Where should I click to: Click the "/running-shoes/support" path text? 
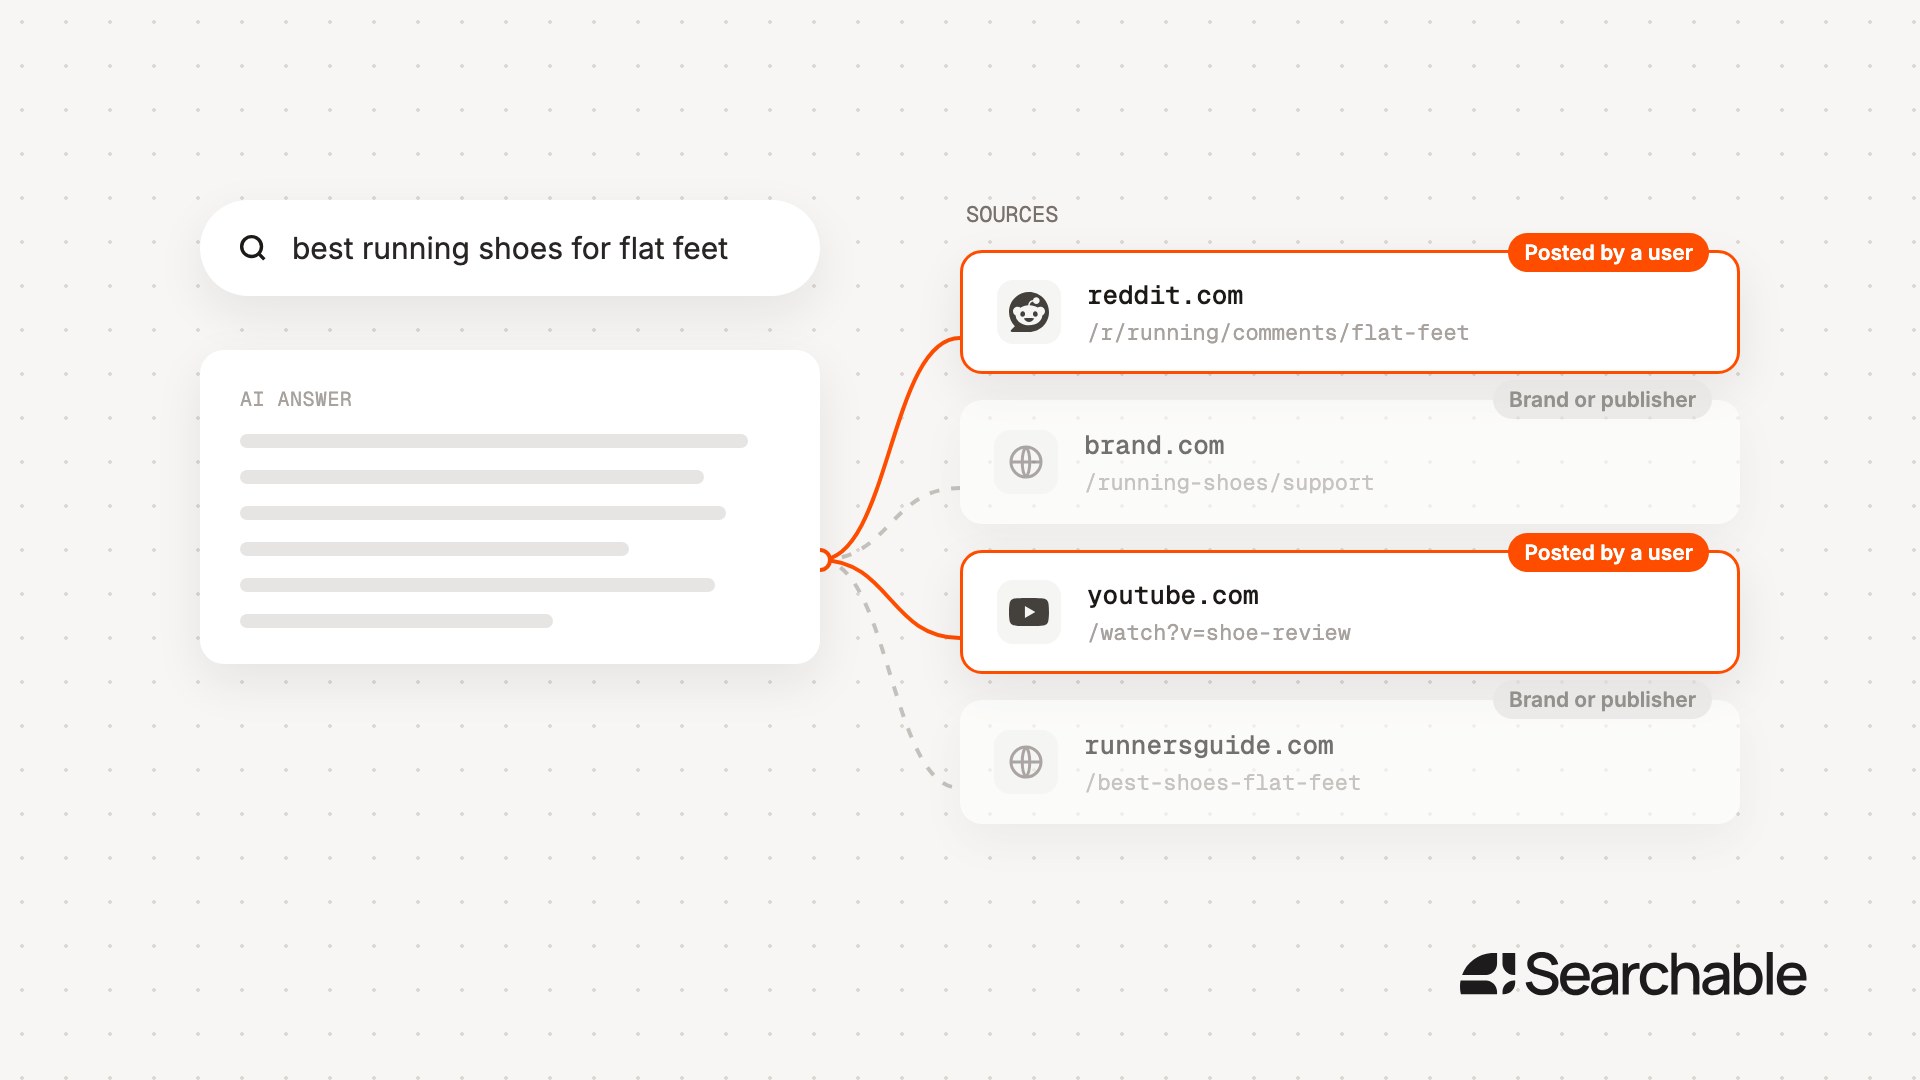point(1230,483)
